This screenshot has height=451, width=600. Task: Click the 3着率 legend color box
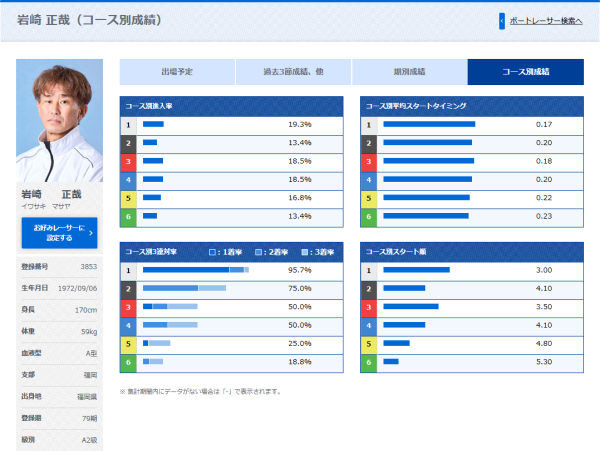(x=305, y=252)
